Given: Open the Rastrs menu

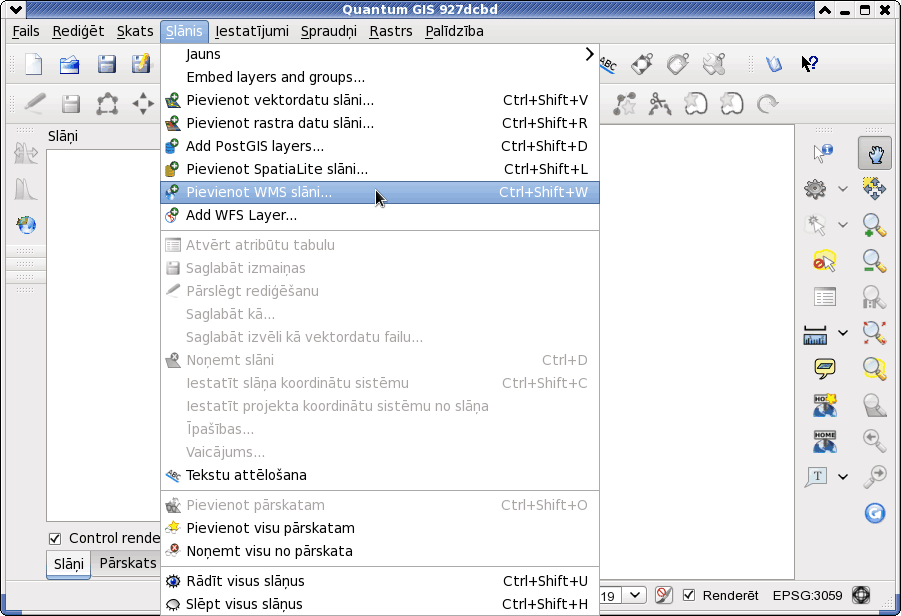Looking at the screenshot, I should 391,31.
